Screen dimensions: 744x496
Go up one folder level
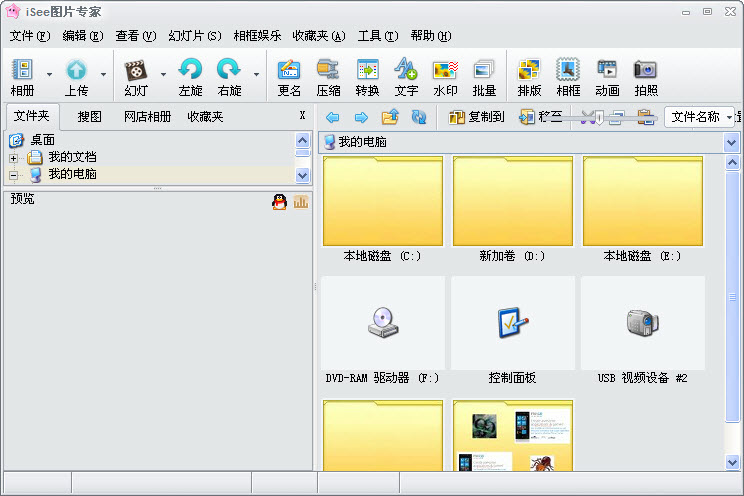tap(390, 117)
